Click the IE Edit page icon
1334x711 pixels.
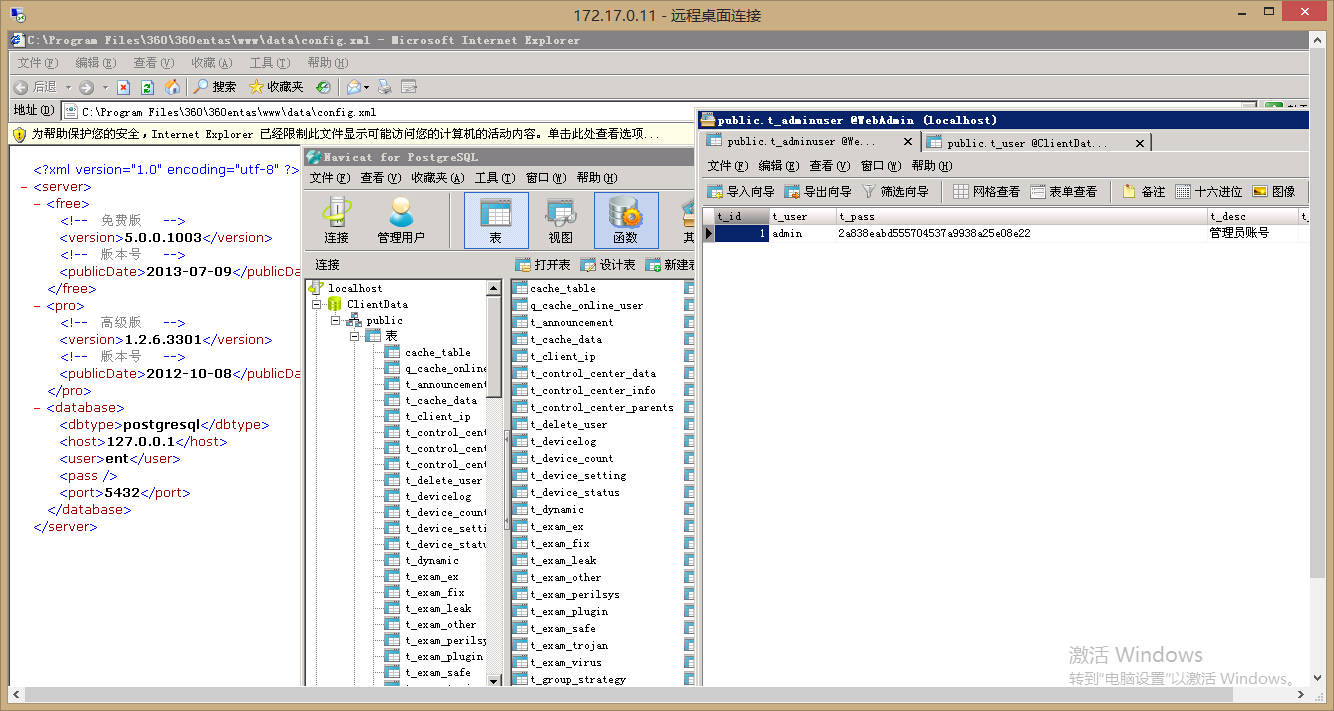pyautogui.click(x=409, y=87)
